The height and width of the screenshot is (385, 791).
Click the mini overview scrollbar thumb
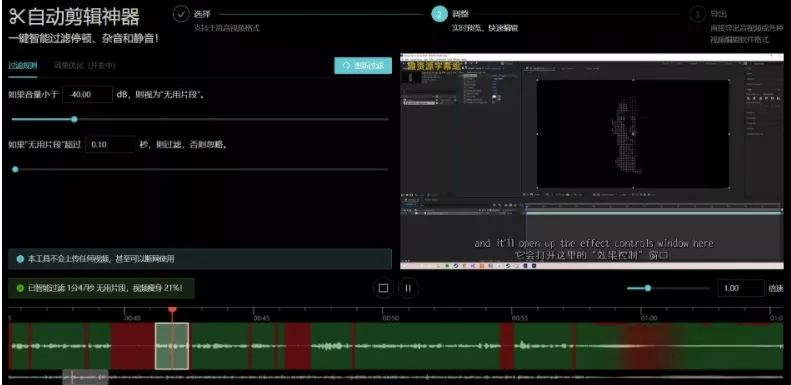(x=85, y=377)
